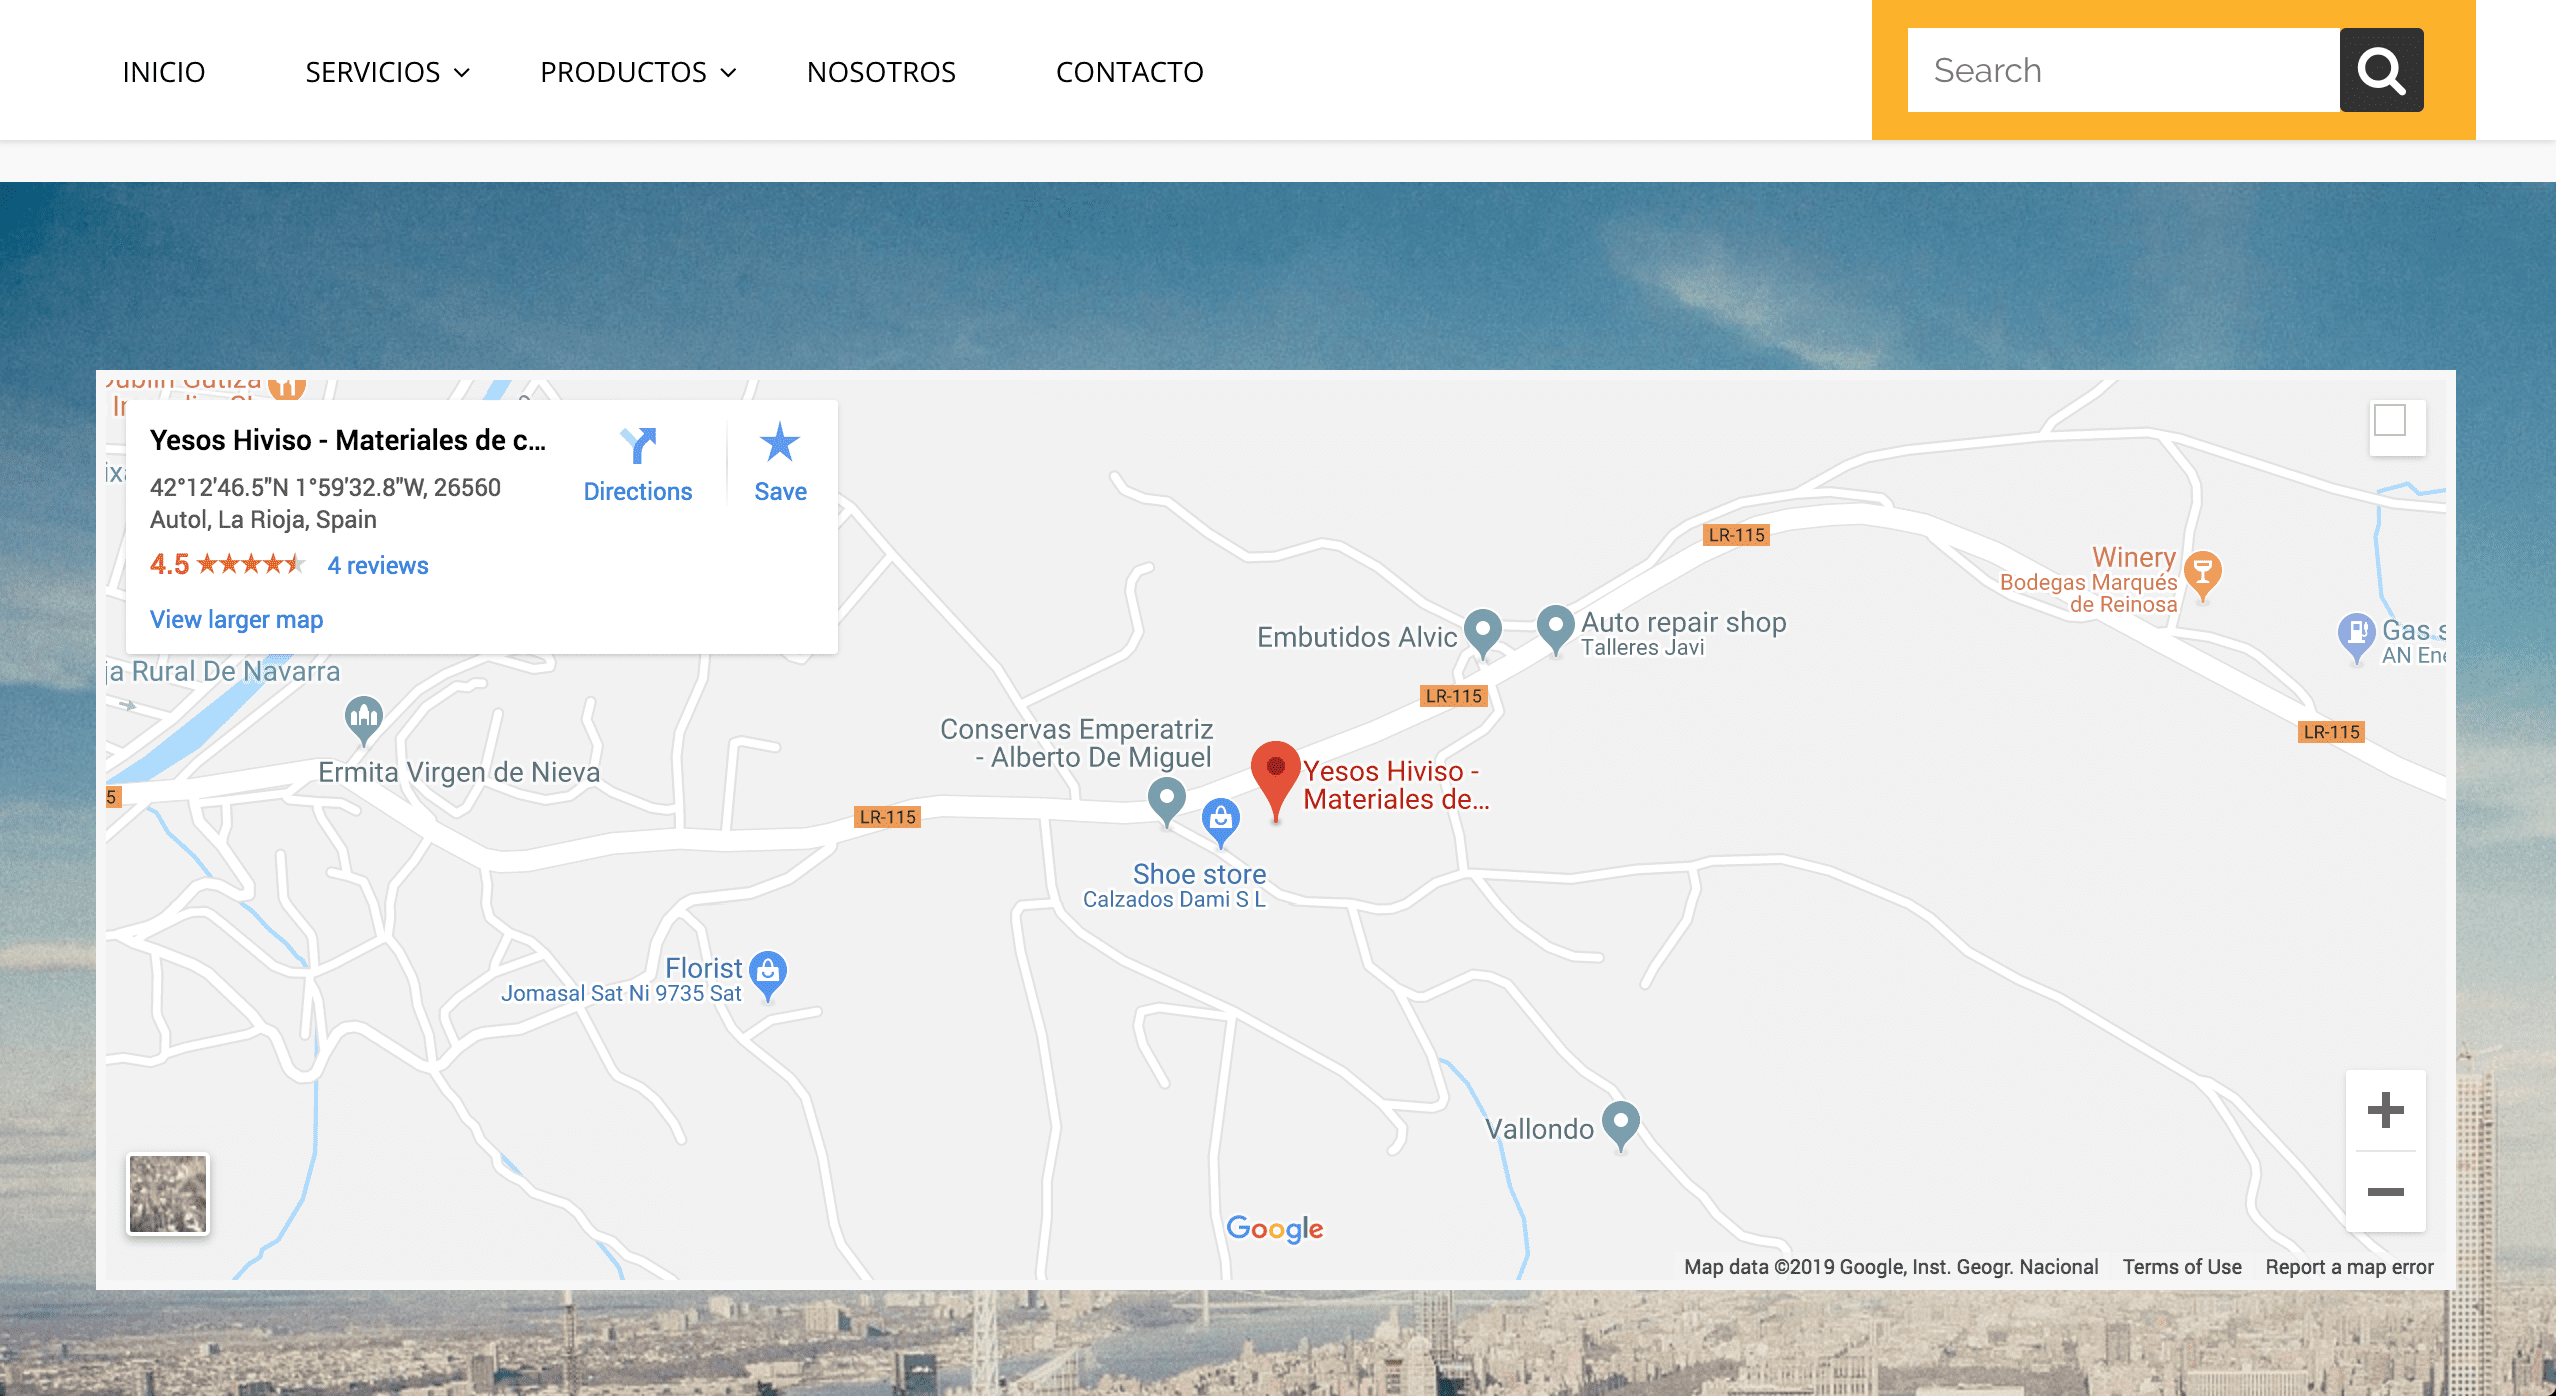Click the Yesos Hiviso place title
2556x1396 pixels.
point(348,440)
